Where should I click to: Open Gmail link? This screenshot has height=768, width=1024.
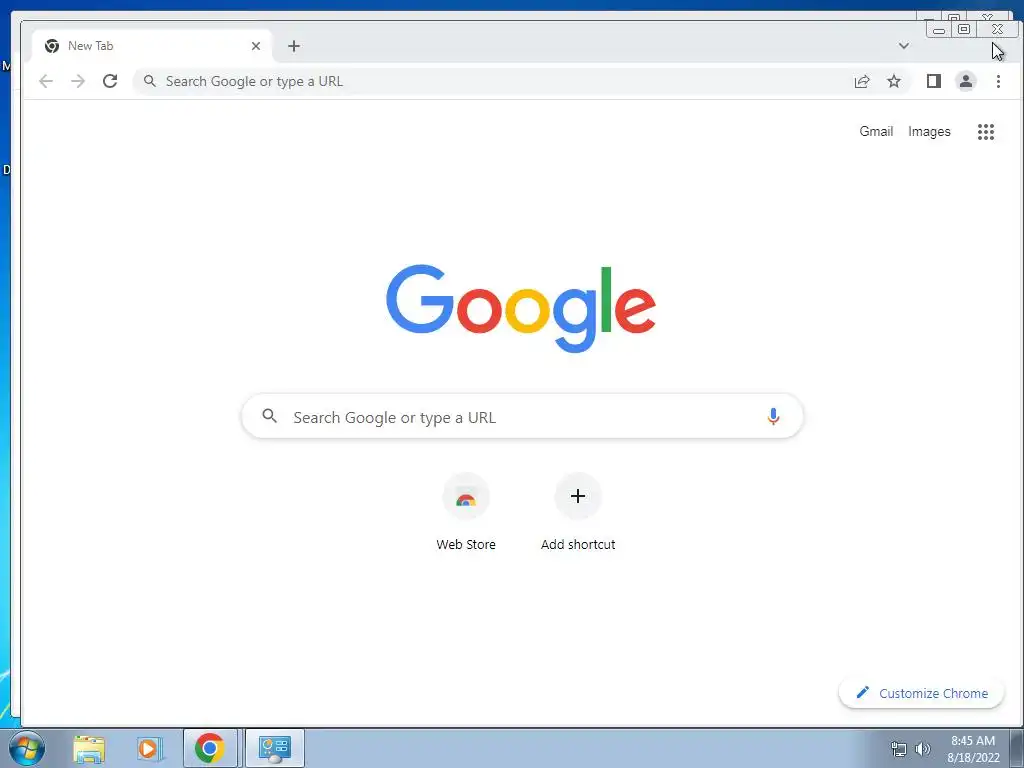876,131
